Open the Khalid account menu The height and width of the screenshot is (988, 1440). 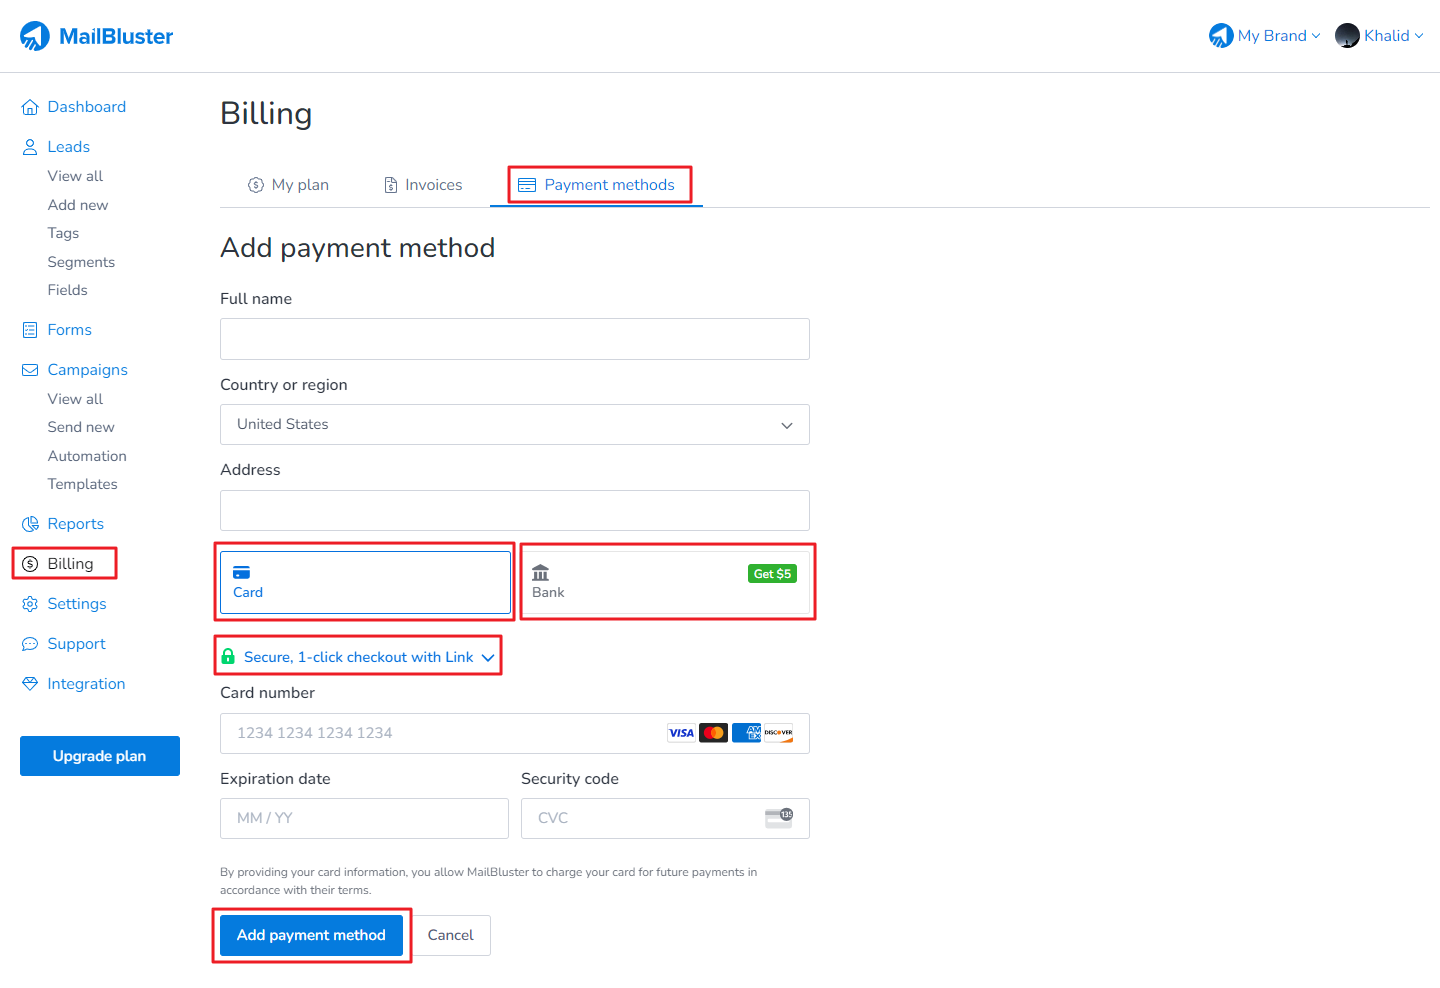click(1388, 35)
